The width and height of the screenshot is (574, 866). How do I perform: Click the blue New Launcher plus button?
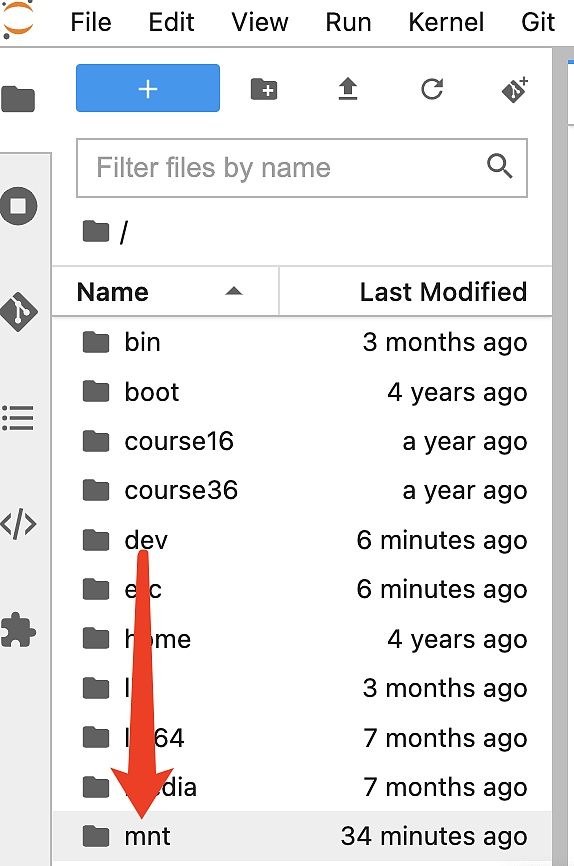(x=148, y=88)
